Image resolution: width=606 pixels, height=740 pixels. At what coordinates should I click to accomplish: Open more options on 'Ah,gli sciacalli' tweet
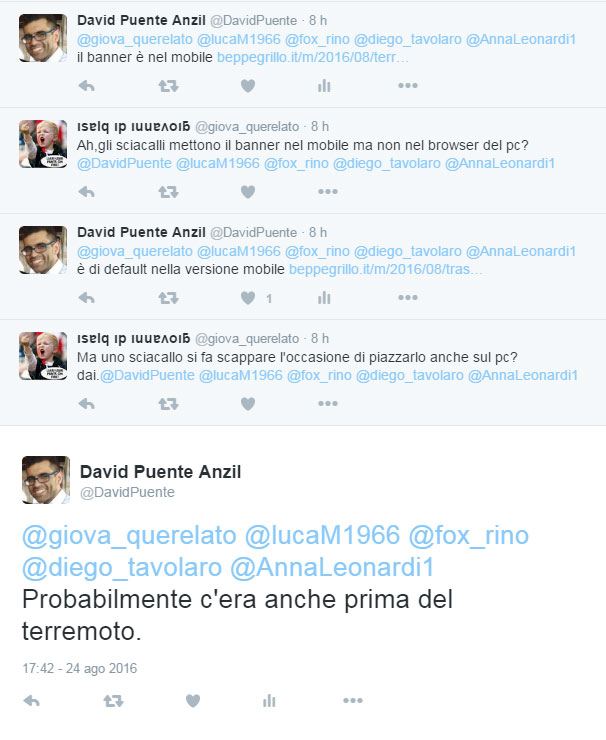(x=328, y=191)
